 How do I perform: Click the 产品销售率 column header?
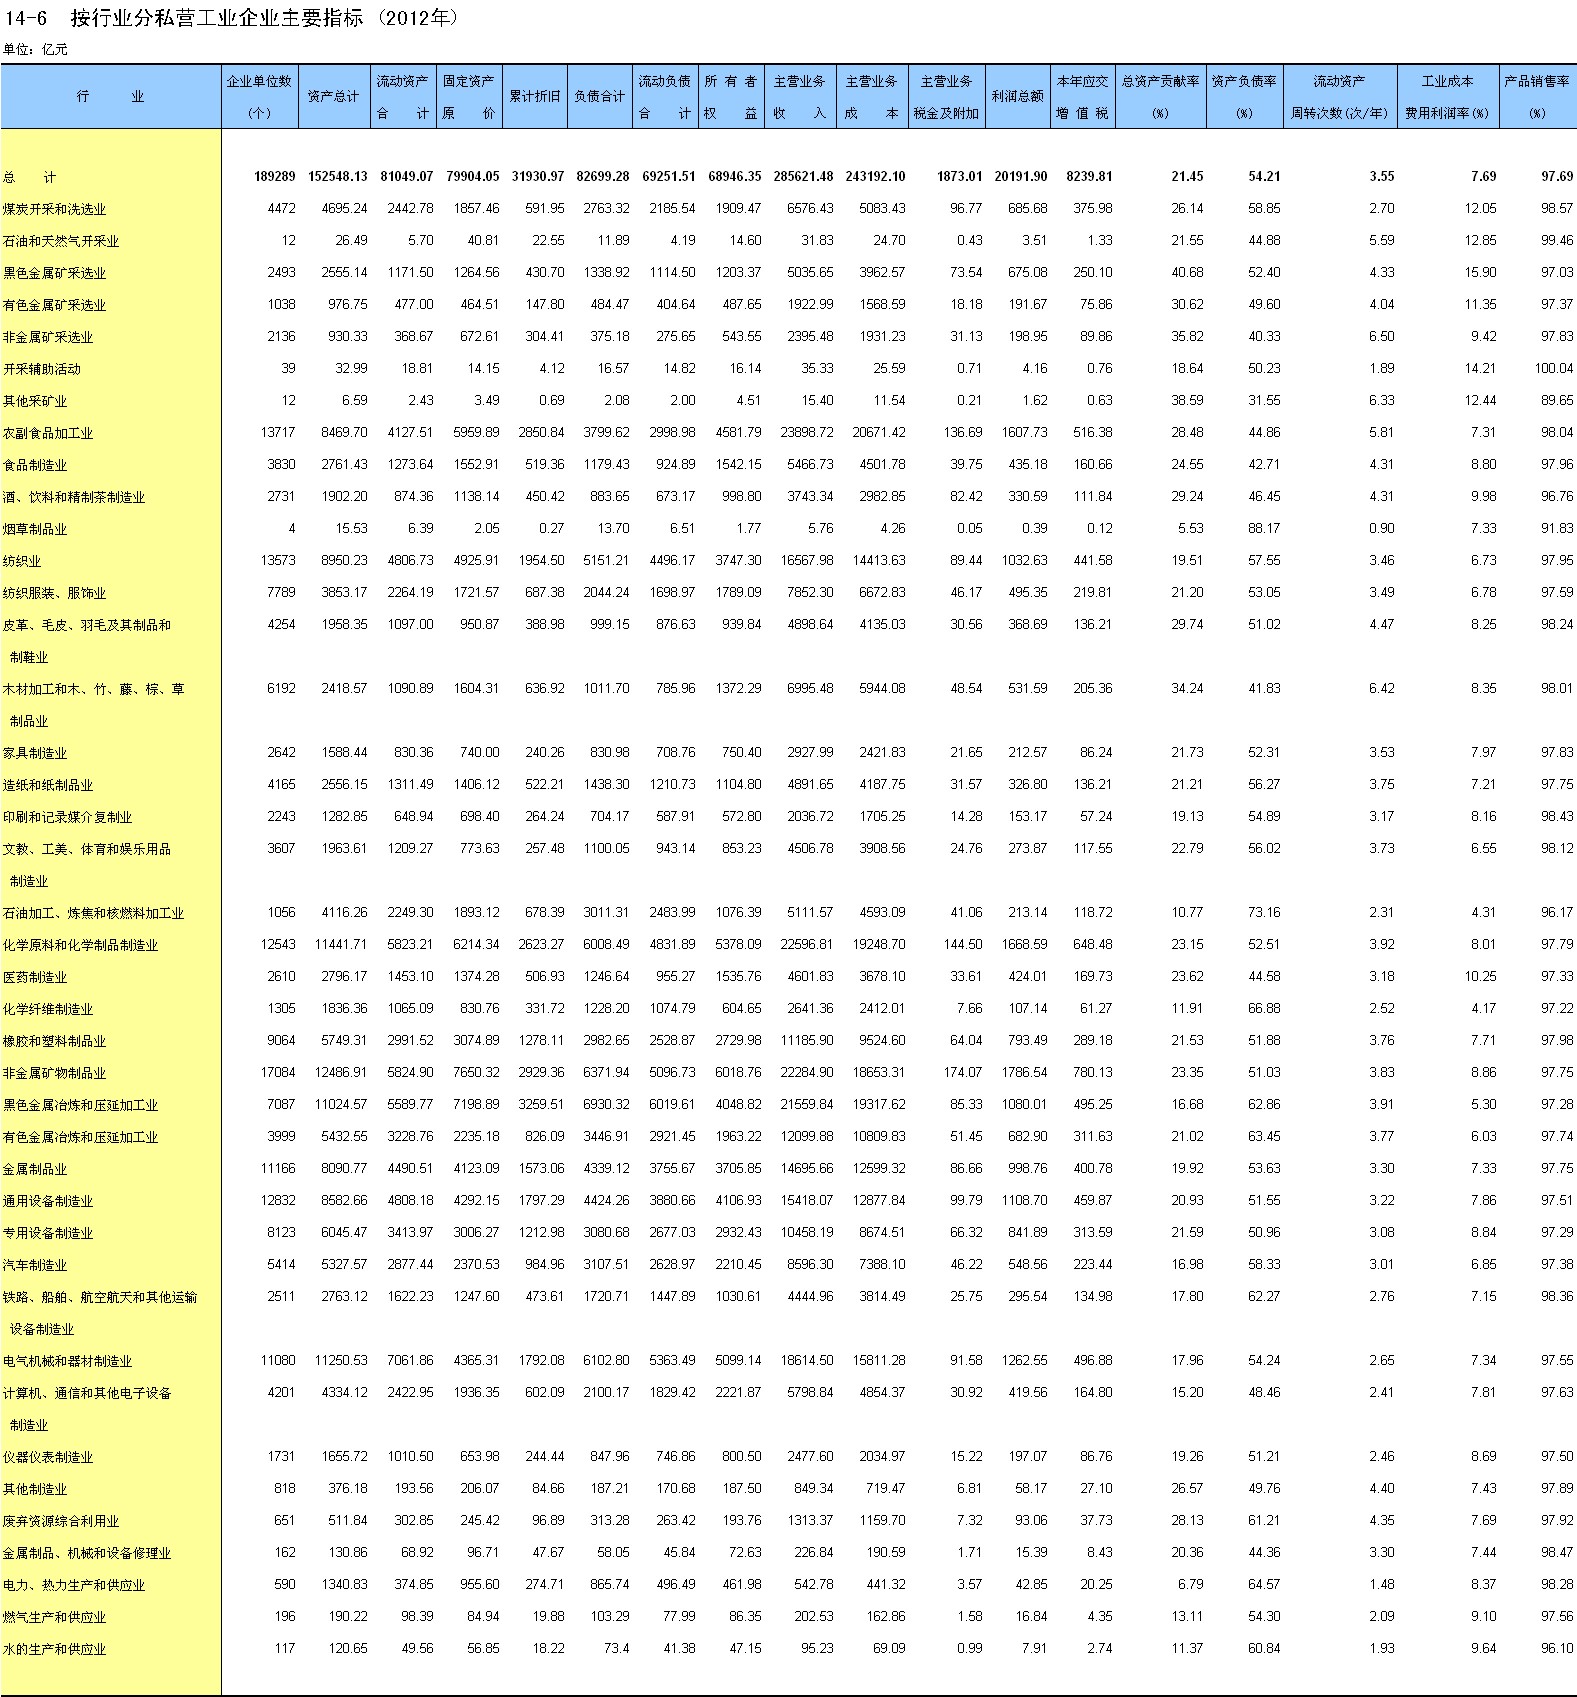(1537, 96)
